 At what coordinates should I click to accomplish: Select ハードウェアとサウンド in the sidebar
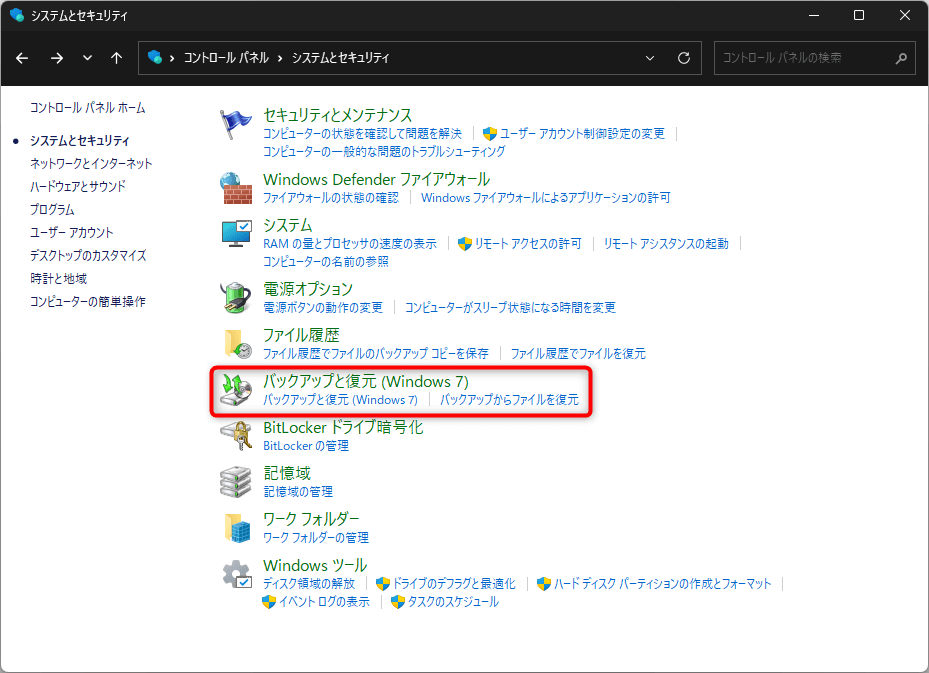point(78,186)
